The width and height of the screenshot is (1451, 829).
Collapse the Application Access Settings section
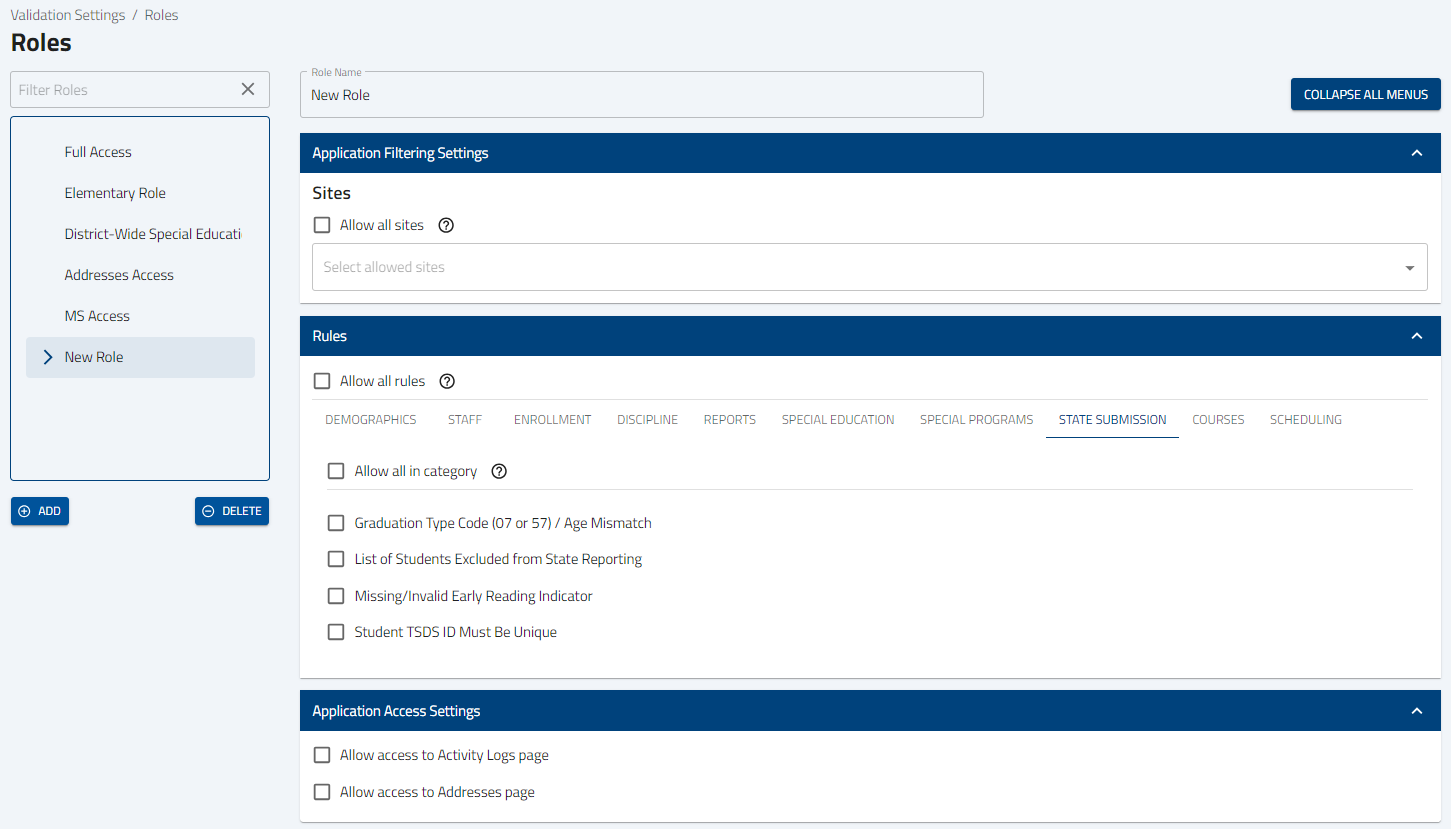pos(1416,711)
